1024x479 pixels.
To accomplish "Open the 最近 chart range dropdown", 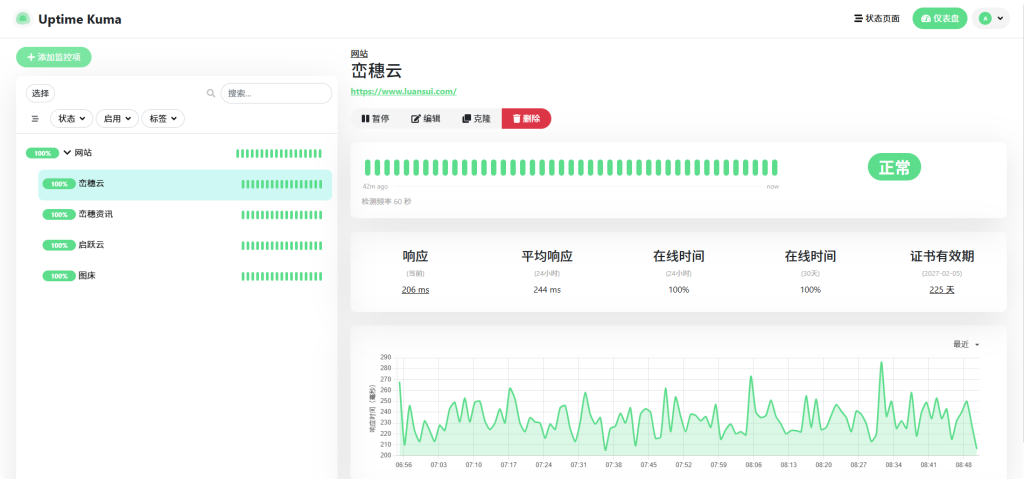I will 967,344.
